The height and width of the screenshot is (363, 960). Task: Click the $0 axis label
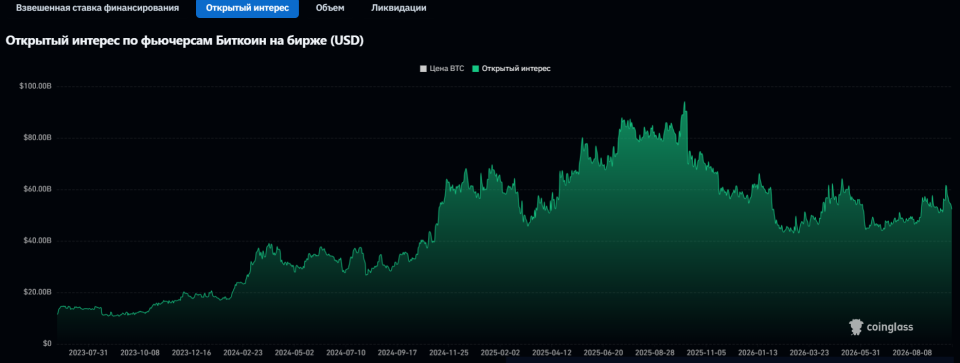pyautogui.click(x=47, y=343)
